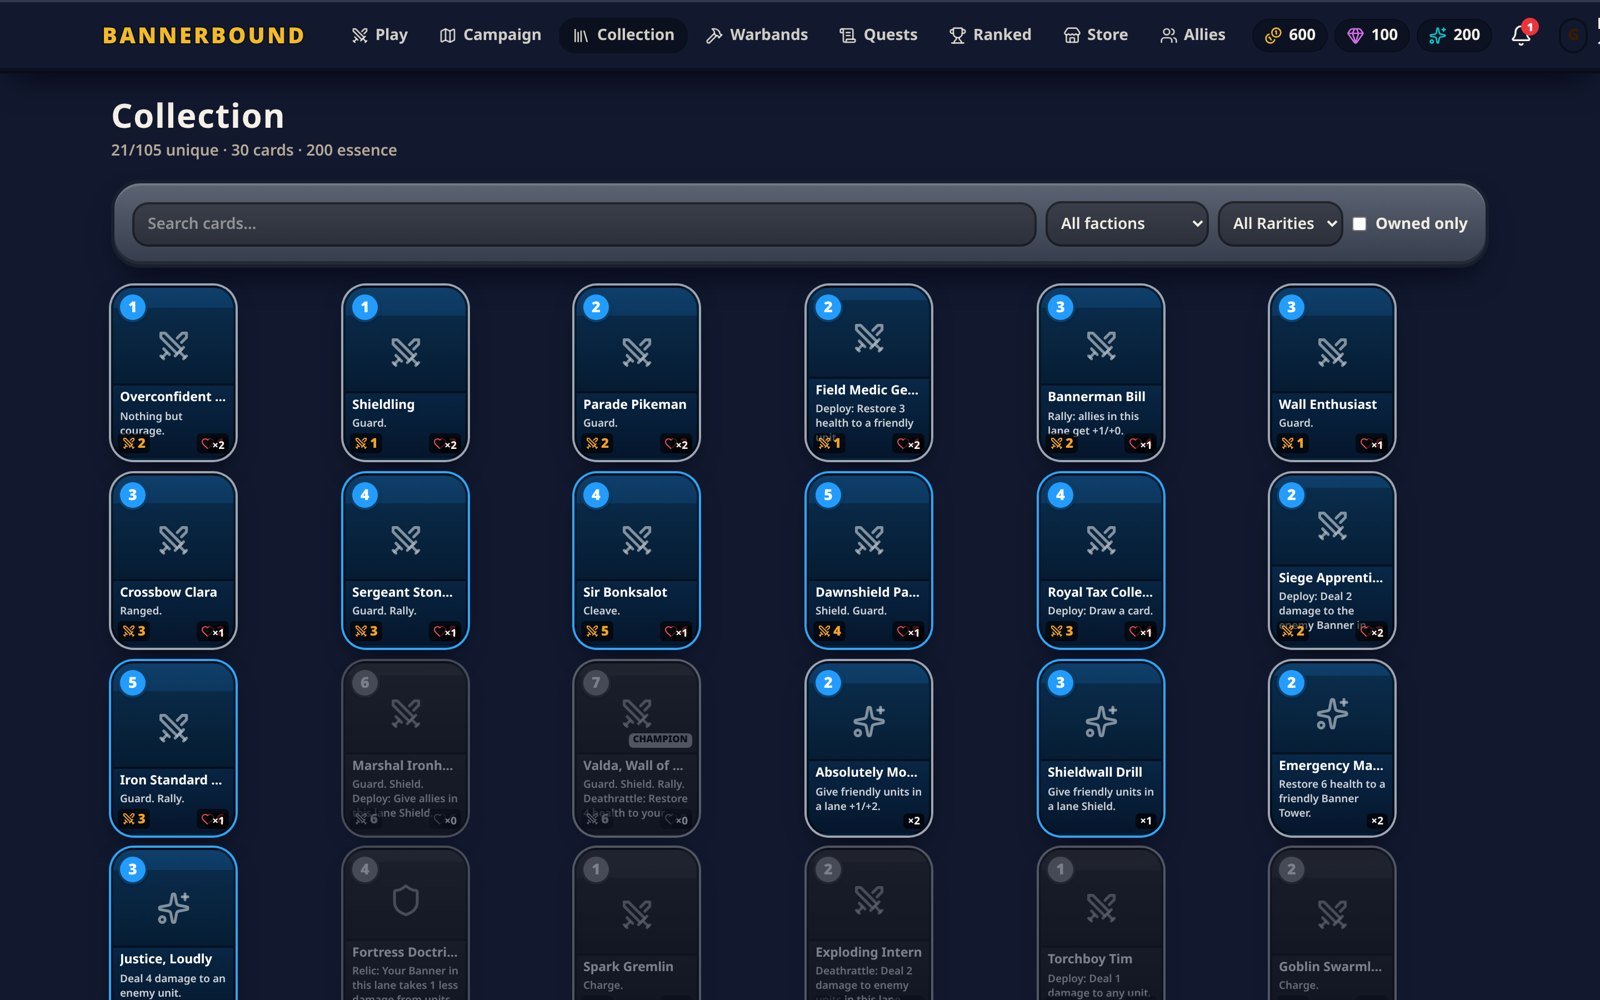
Task: Select the Collection nav tab
Action: tap(623, 35)
